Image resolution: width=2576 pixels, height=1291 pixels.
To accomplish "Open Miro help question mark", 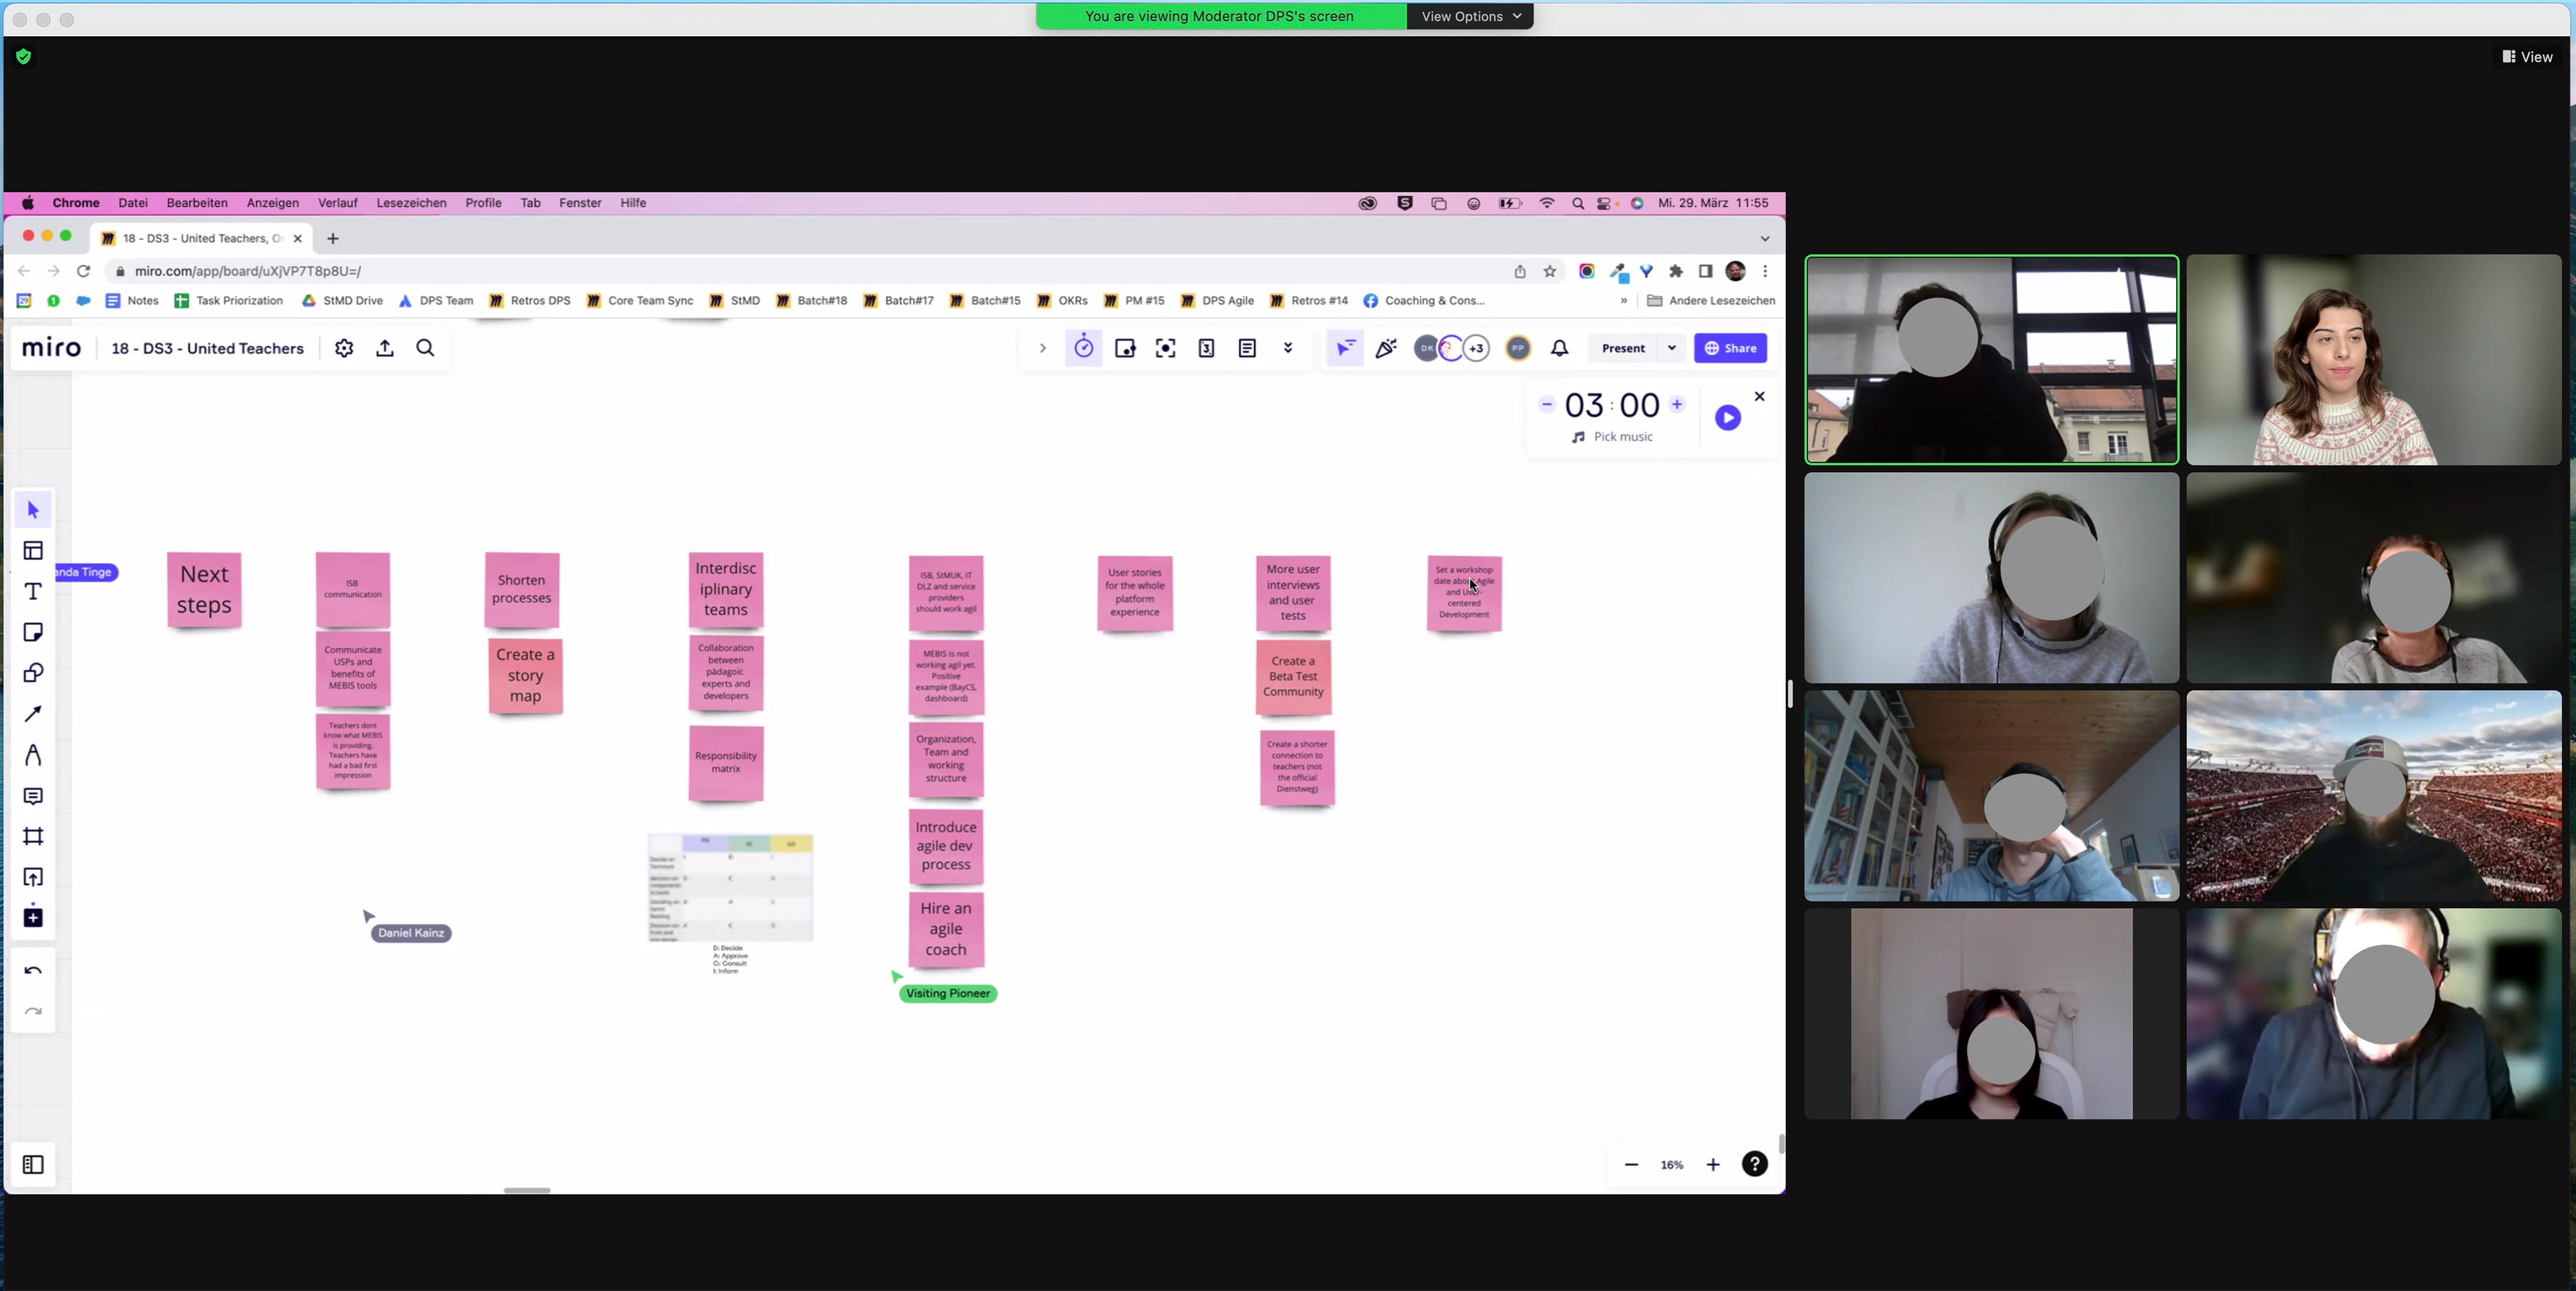I will point(1755,1164).
